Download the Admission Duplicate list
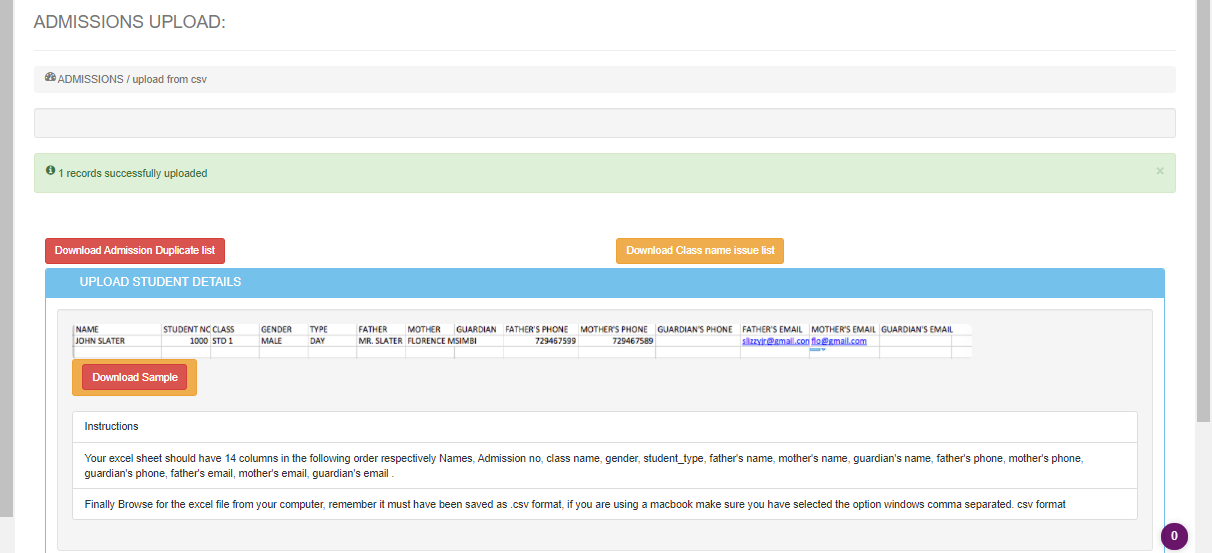Viewport: 1212px width, 553px height. click(x=135, y=250)
